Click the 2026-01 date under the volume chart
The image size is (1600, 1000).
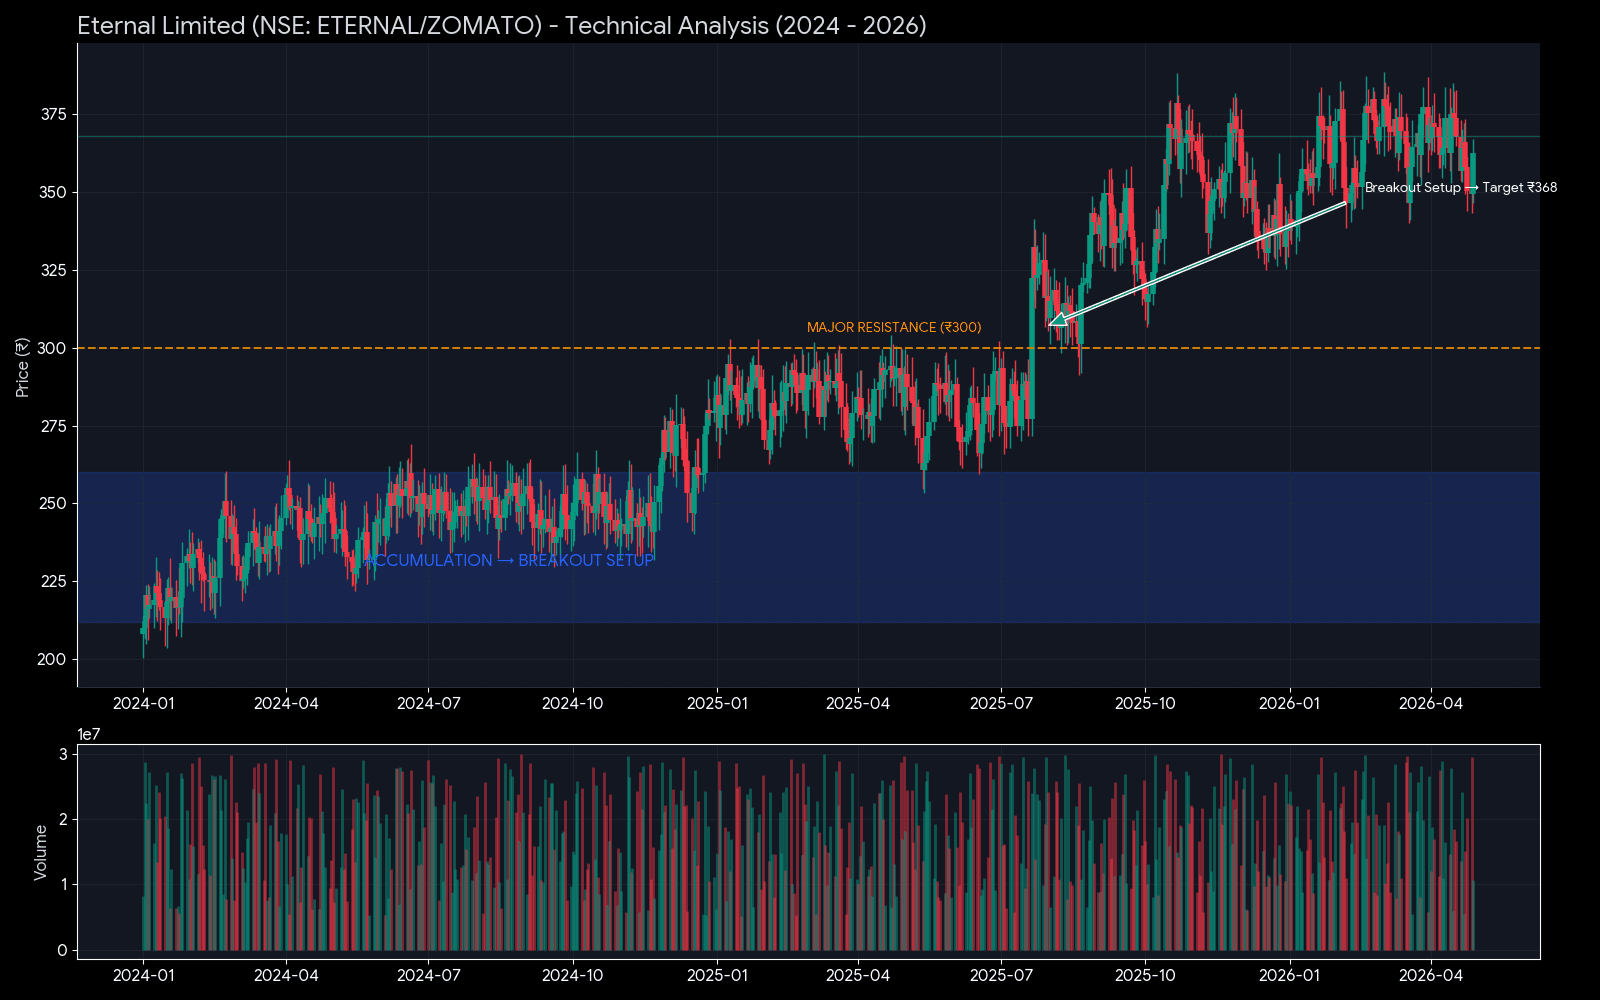point(1289,976)
